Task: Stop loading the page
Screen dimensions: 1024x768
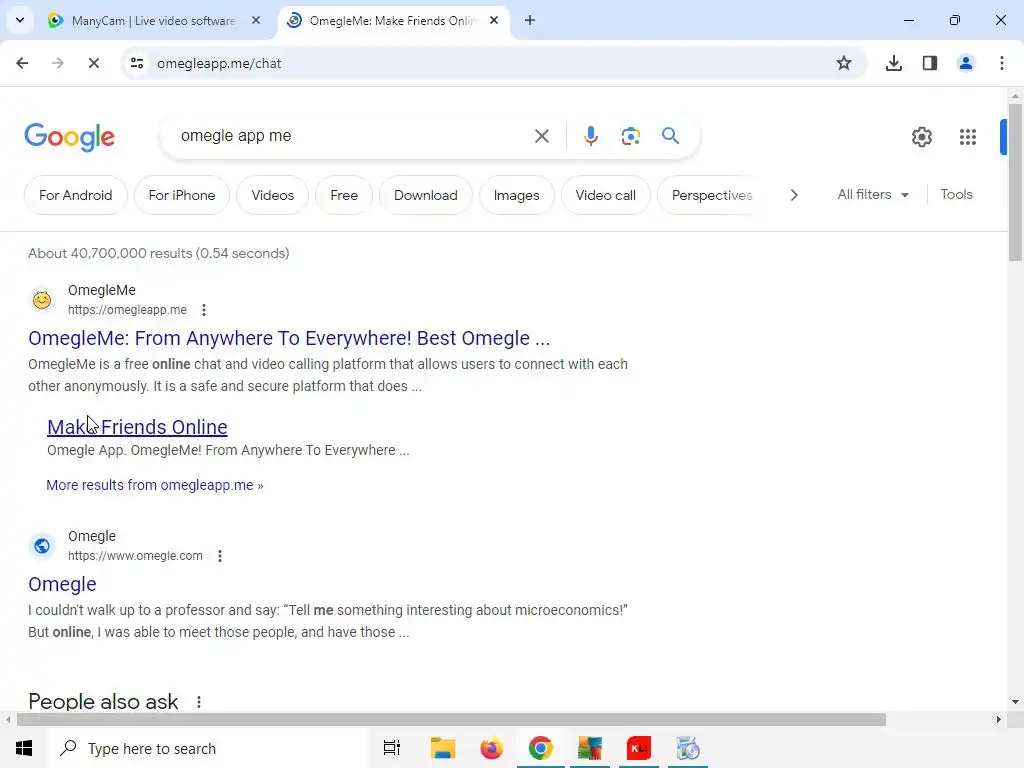Action: tap(93, 63)
